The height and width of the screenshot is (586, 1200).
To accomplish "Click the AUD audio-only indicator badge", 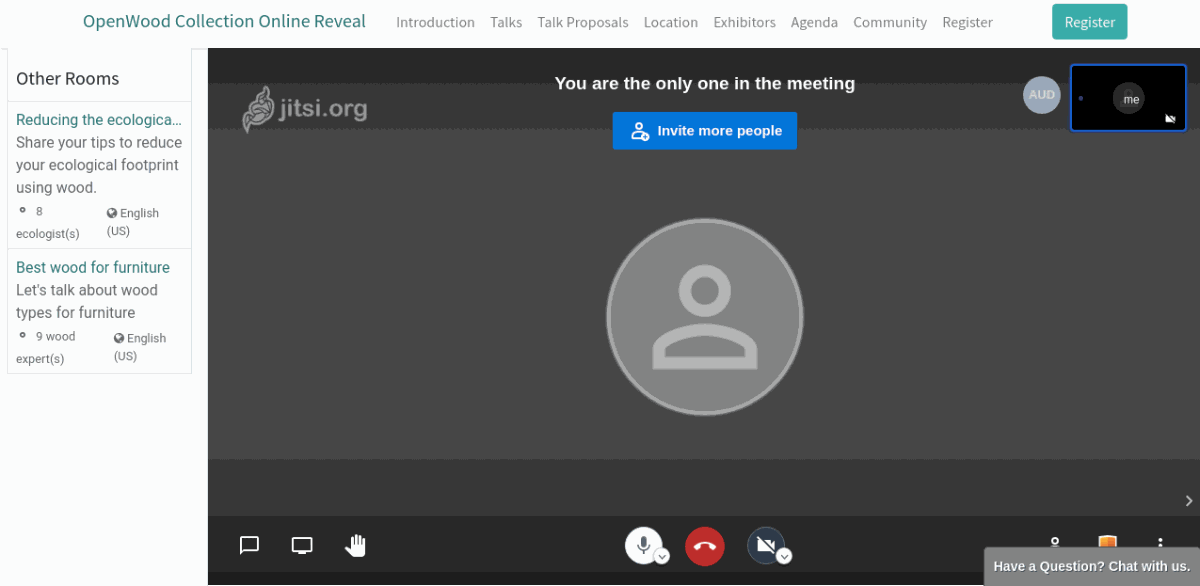I will [x=1041, y=95].
